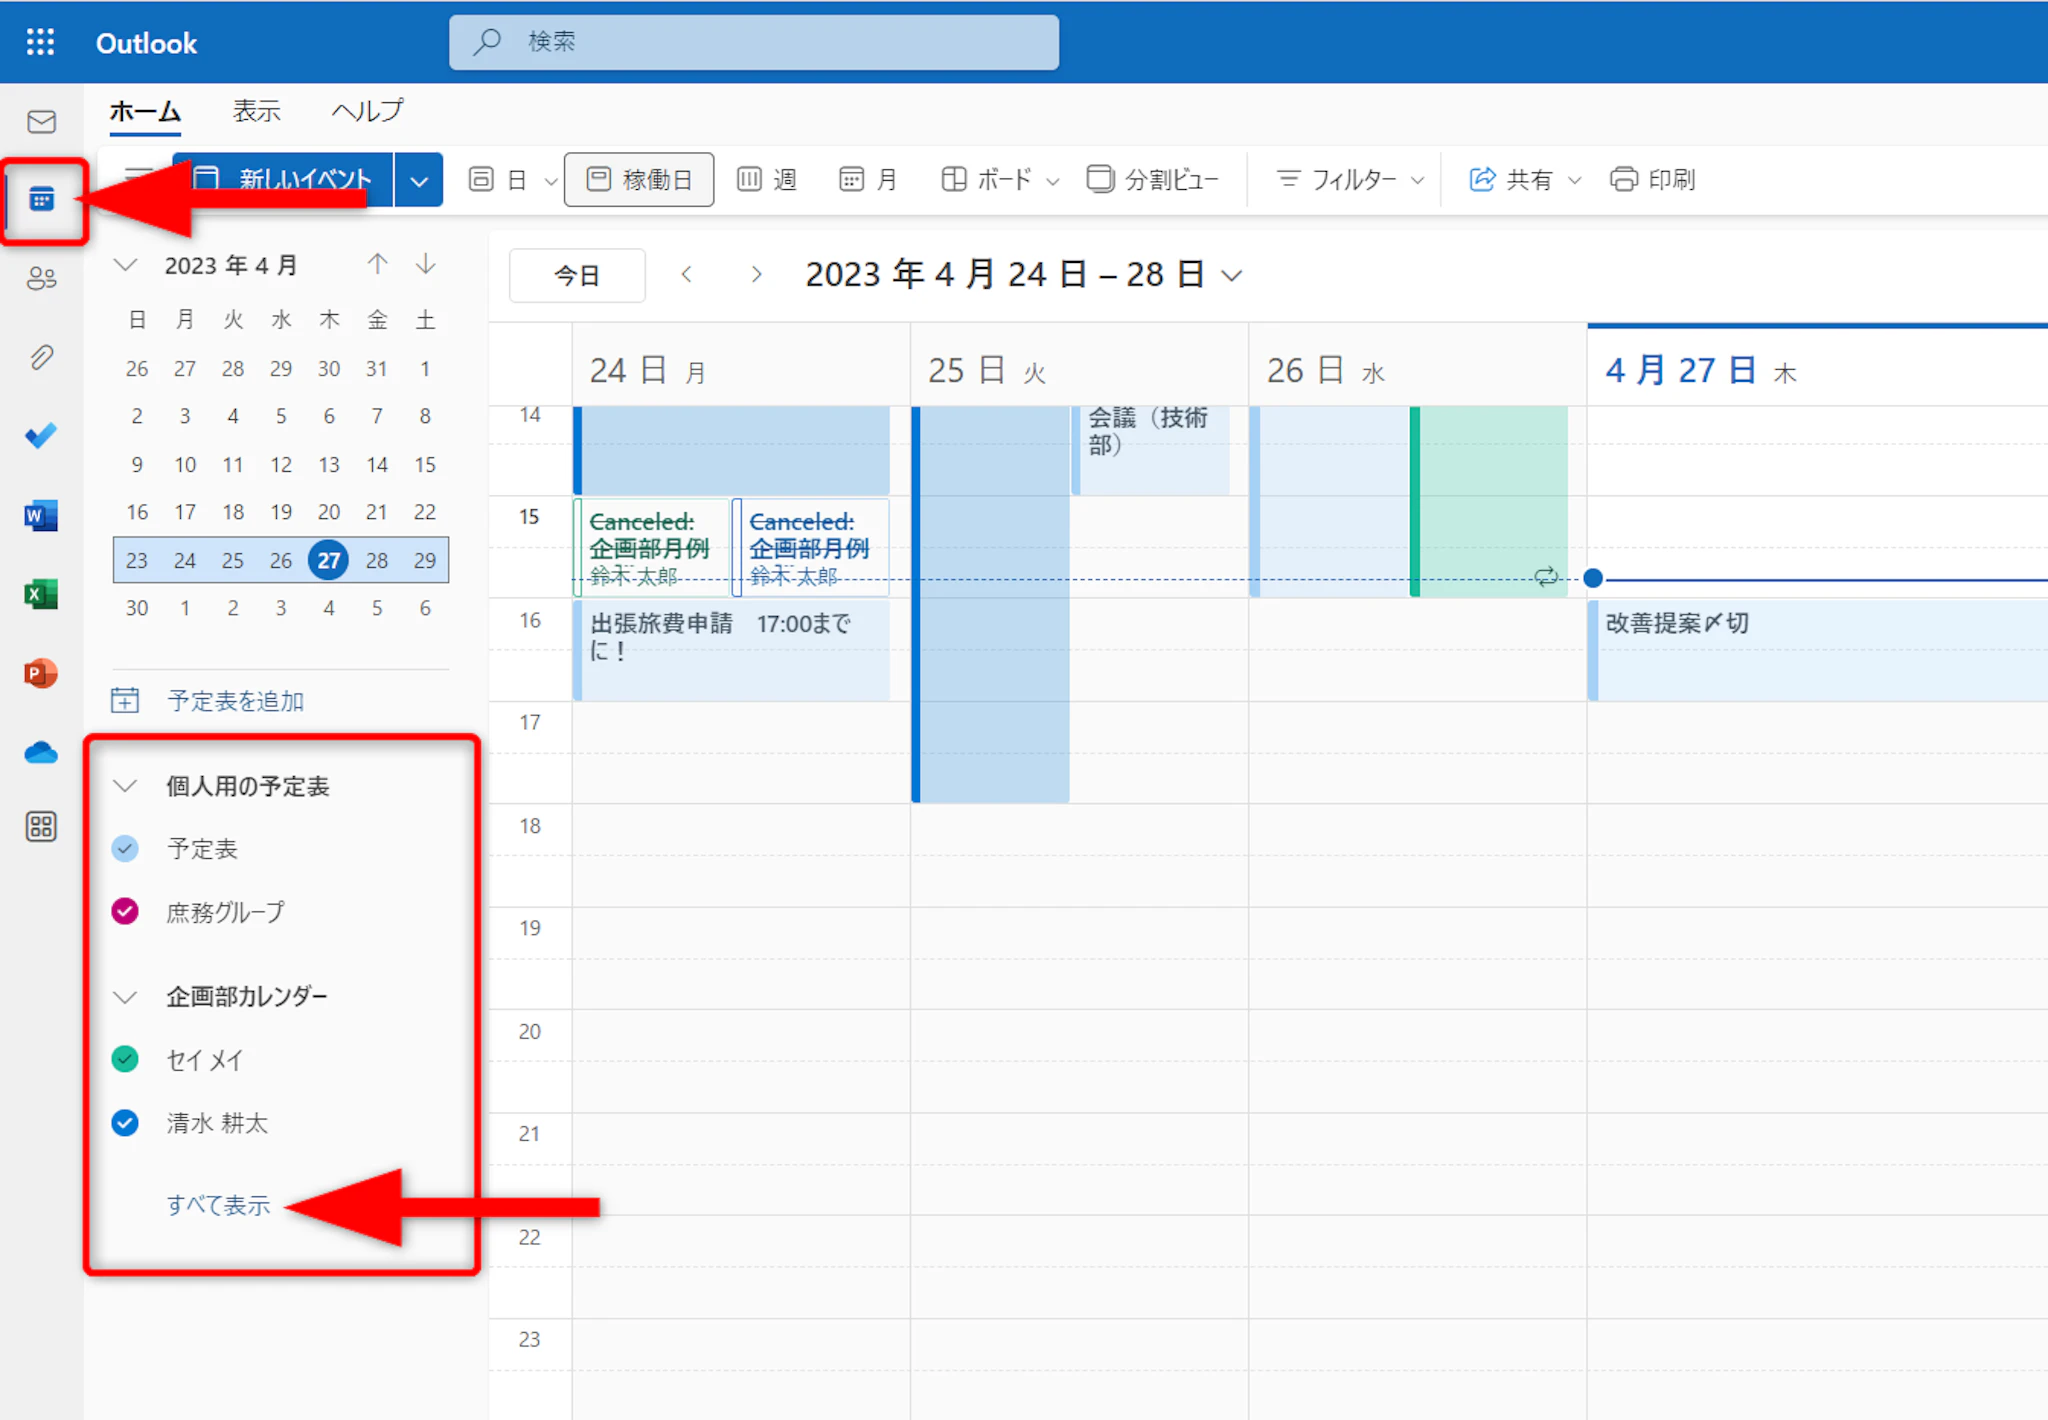Open the 新しいイベント dropdown arrow

[419, 180]
